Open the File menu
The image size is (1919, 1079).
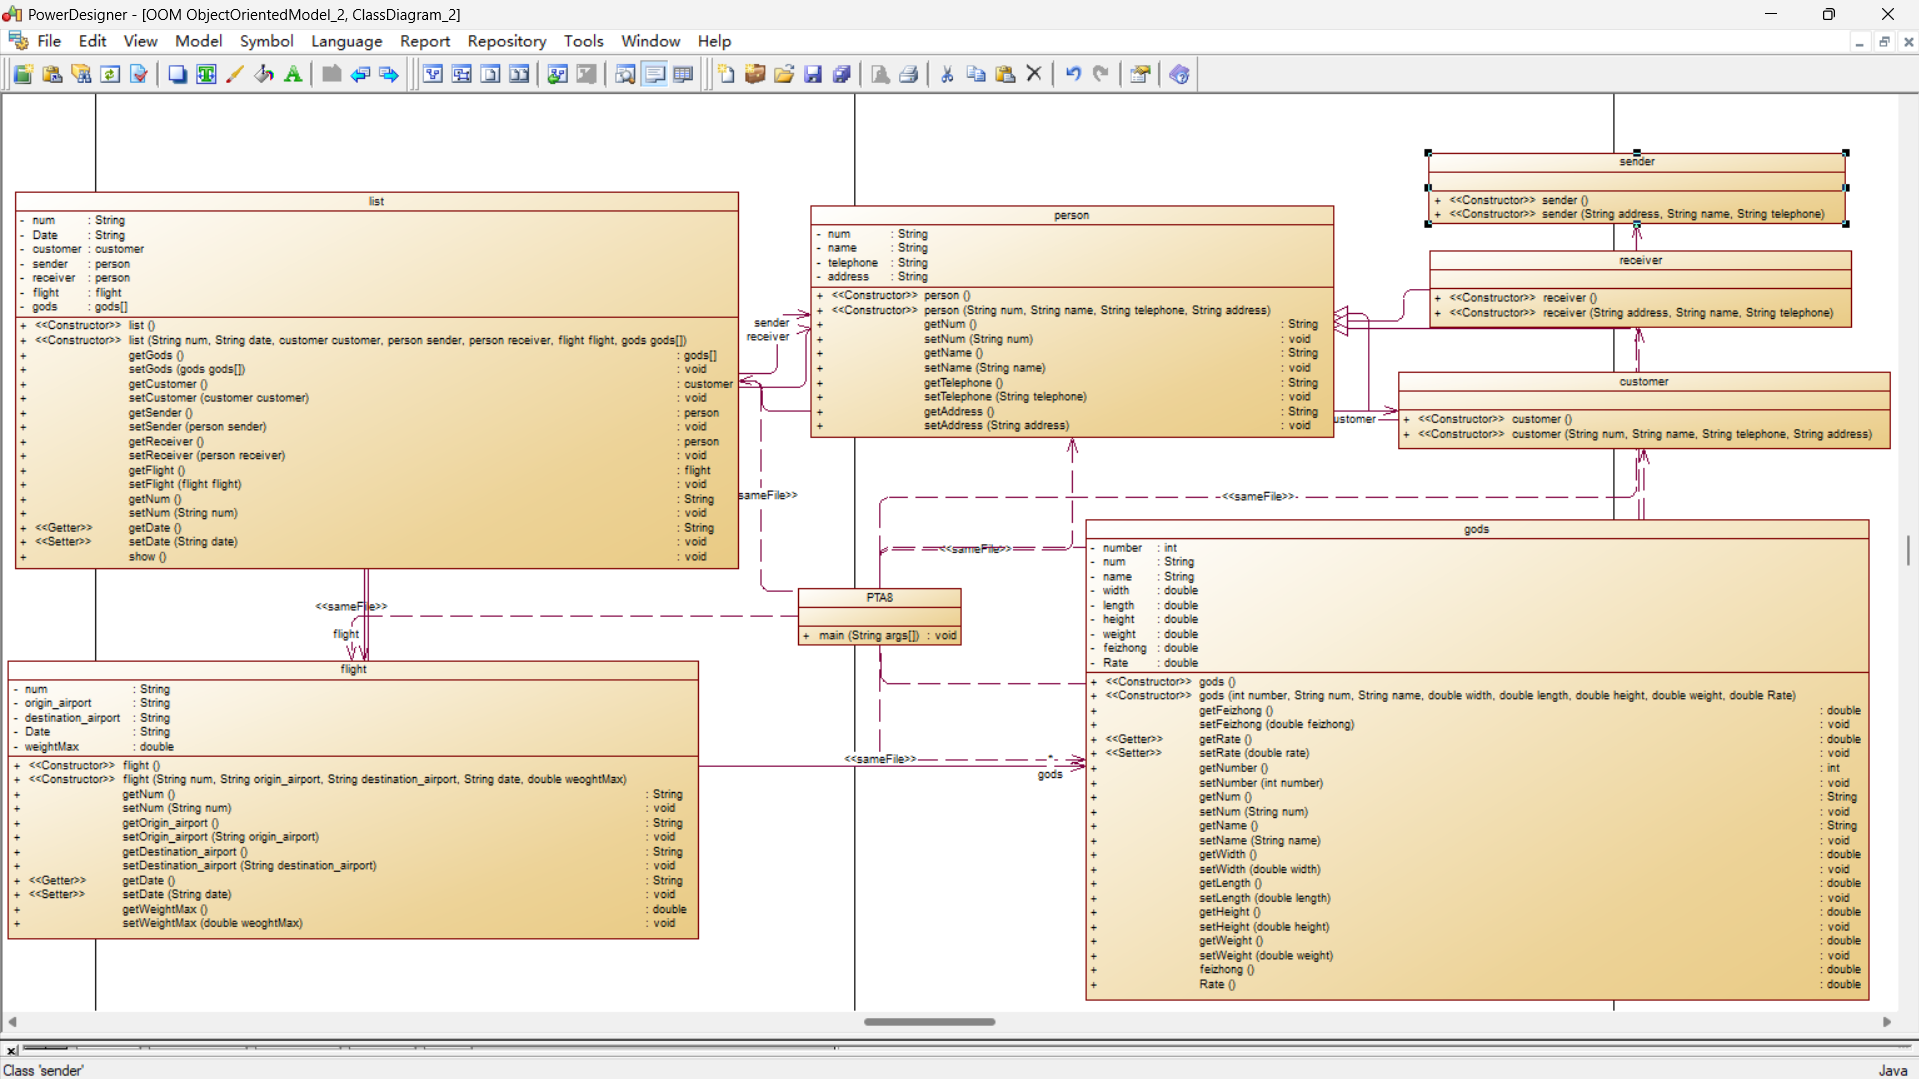49,41
